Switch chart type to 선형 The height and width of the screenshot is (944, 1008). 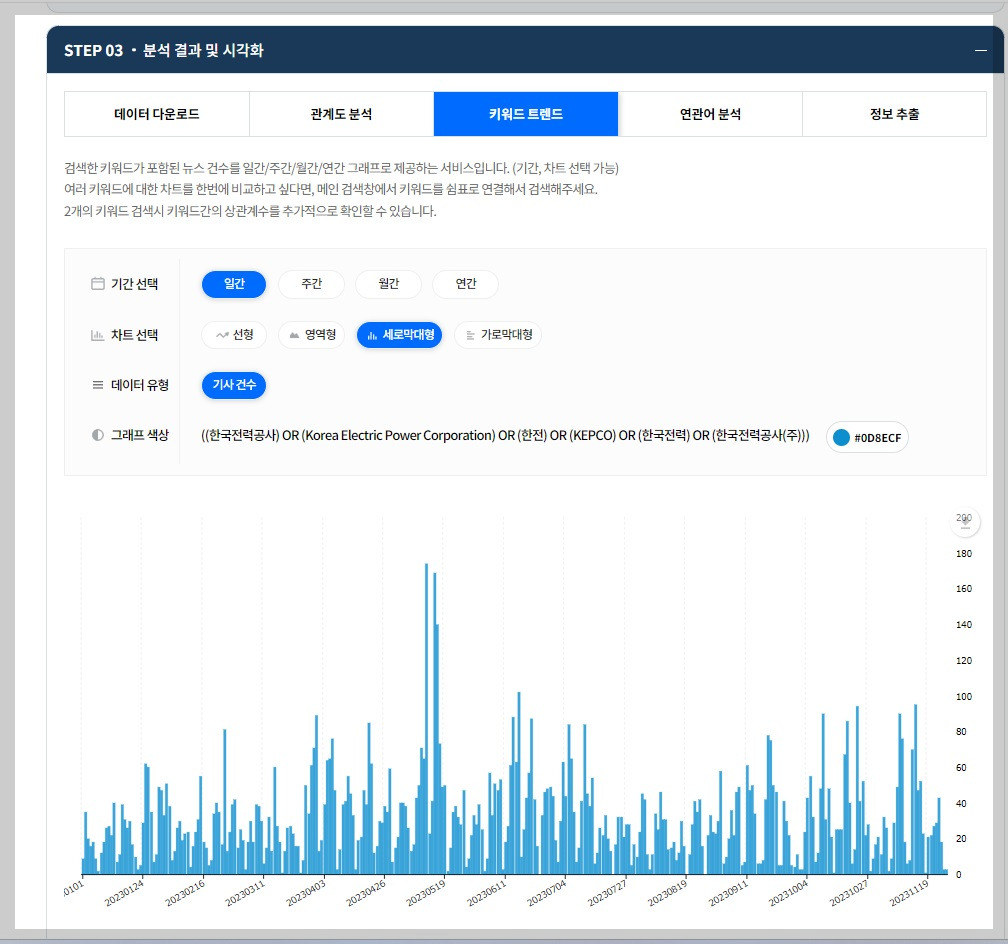(234, 335)
